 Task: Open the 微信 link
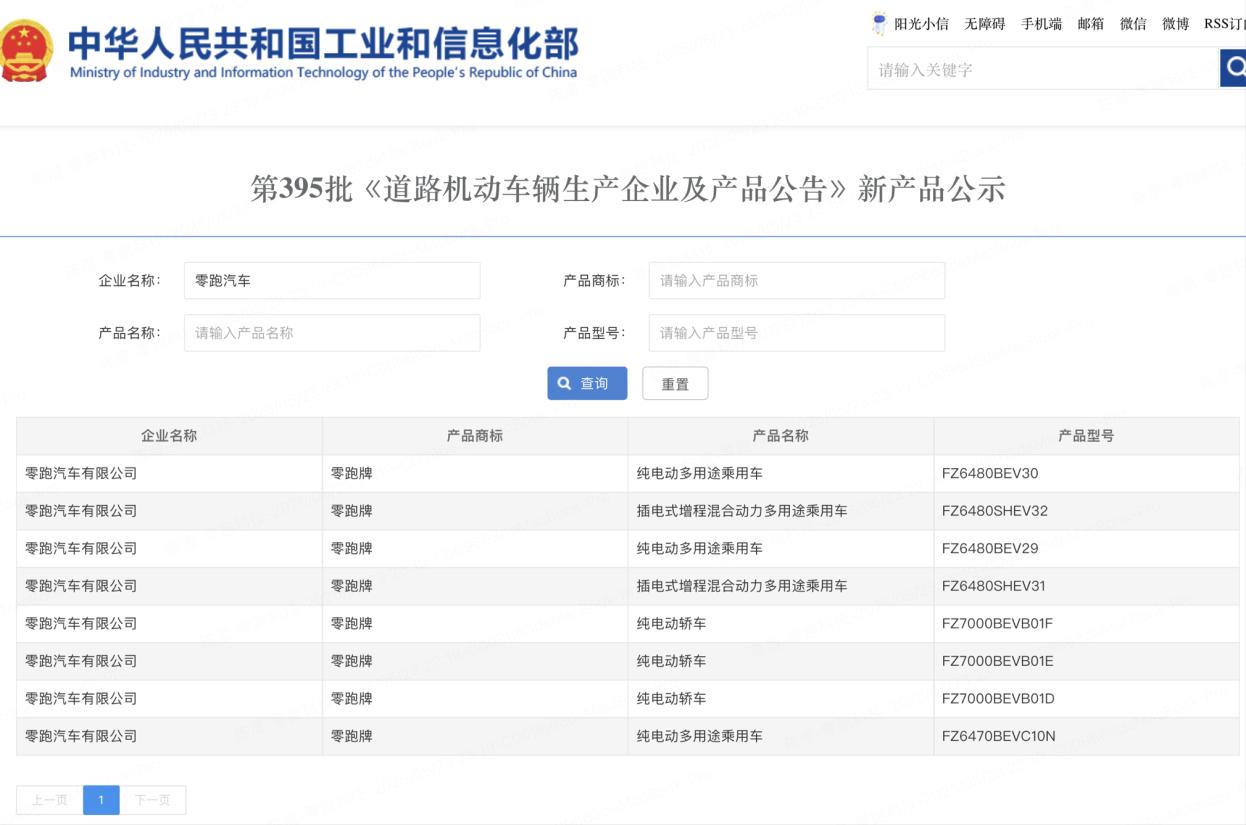1133,24
